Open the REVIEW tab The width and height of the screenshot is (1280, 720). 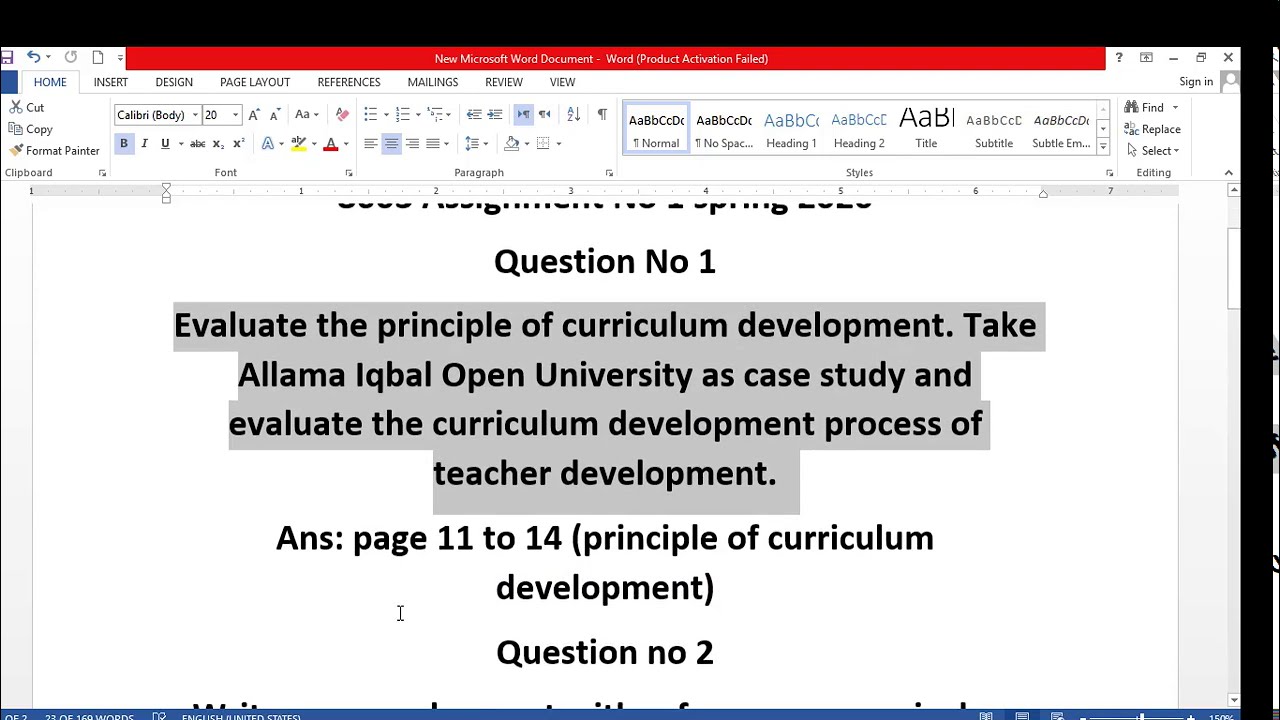504,82
